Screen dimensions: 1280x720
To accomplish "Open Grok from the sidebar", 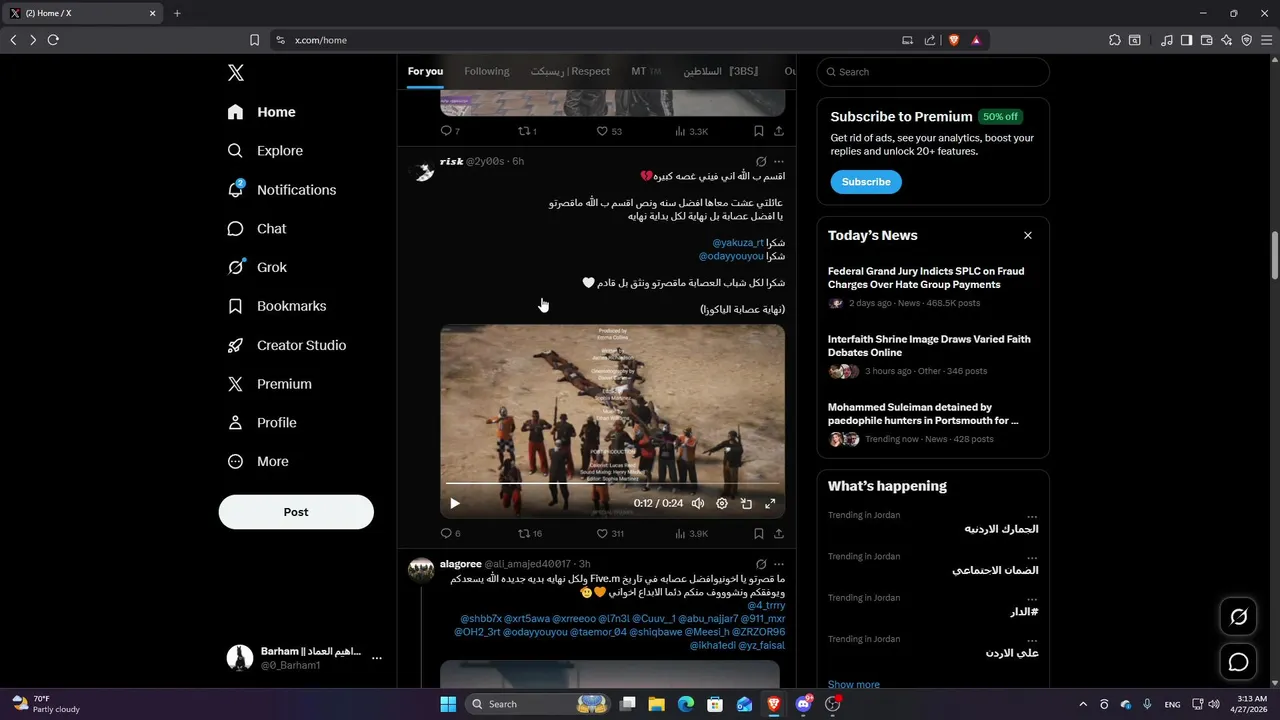I will (257, 267).
